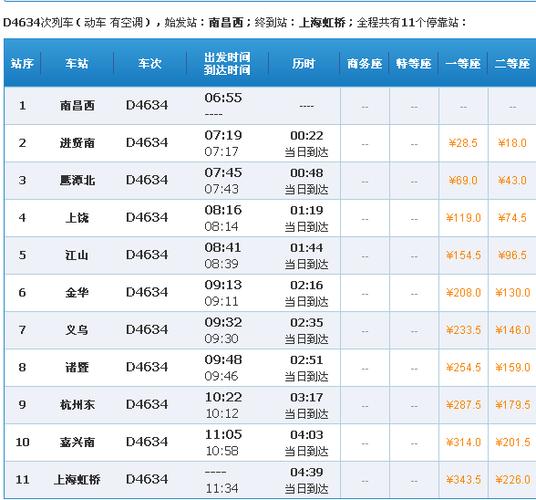Viewport: 536px width, 500px height.
Task: Click first-class price ¥28.5
Action: pos(463,143)
